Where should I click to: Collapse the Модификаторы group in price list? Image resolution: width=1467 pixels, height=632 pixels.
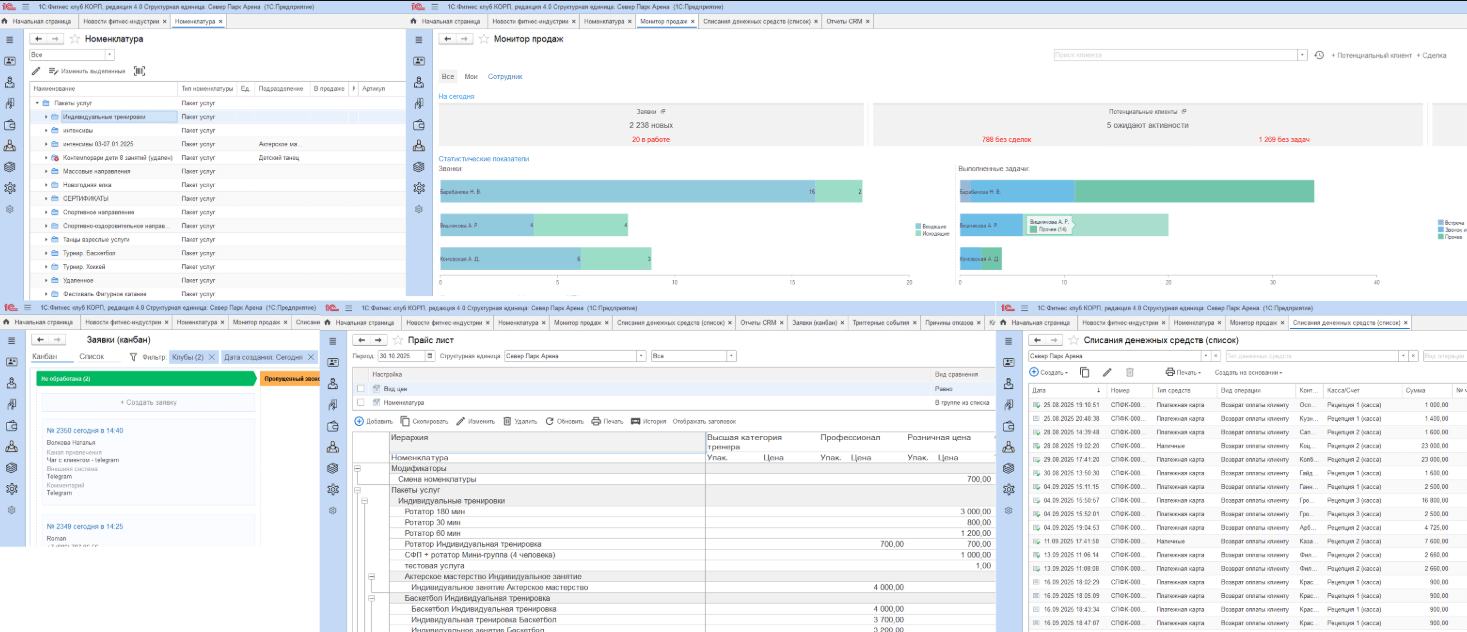358,468
